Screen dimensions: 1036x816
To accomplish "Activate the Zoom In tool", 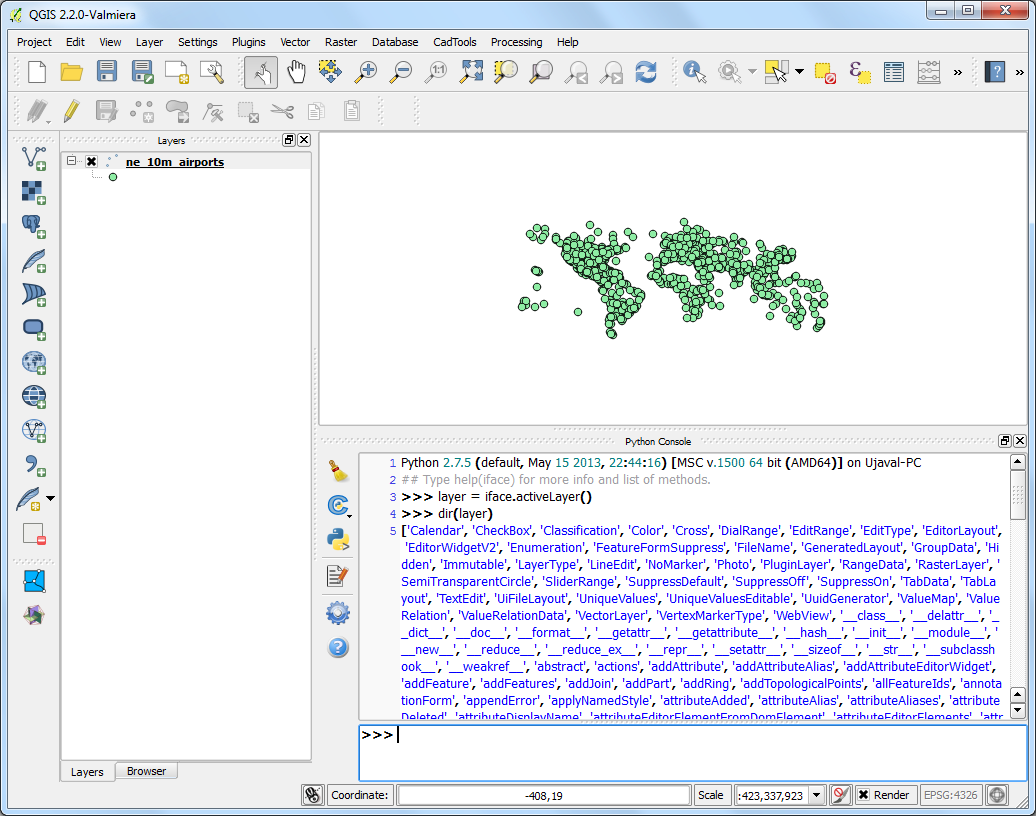I will coord(365,71).
